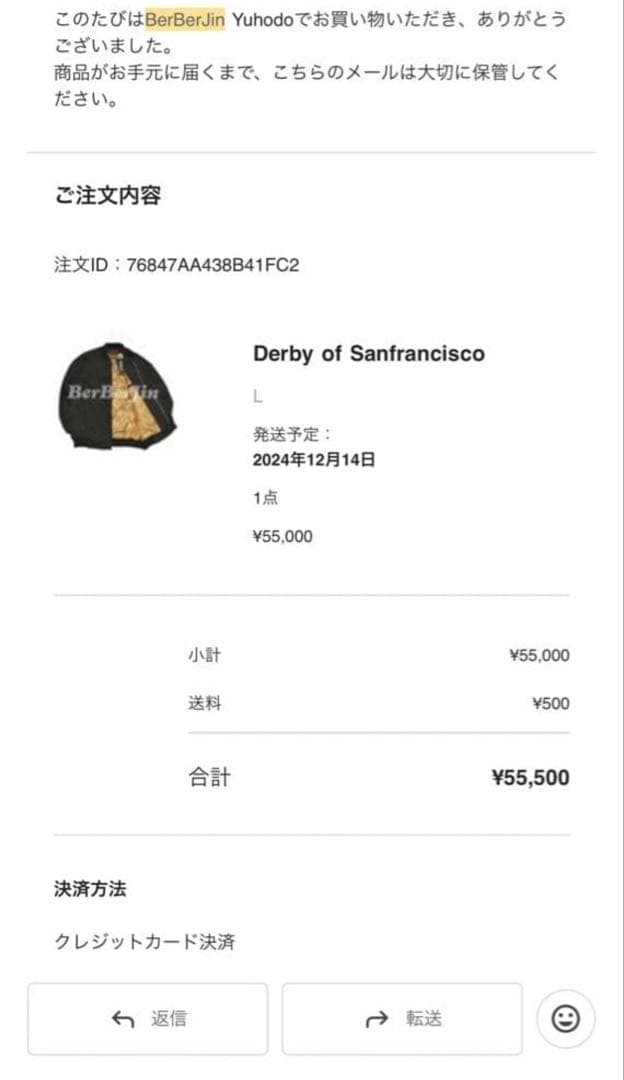This screenshot has height=1080, width=624.
Task: Click the shipping date 2024年12月14日
Action: tap(305, 456)
